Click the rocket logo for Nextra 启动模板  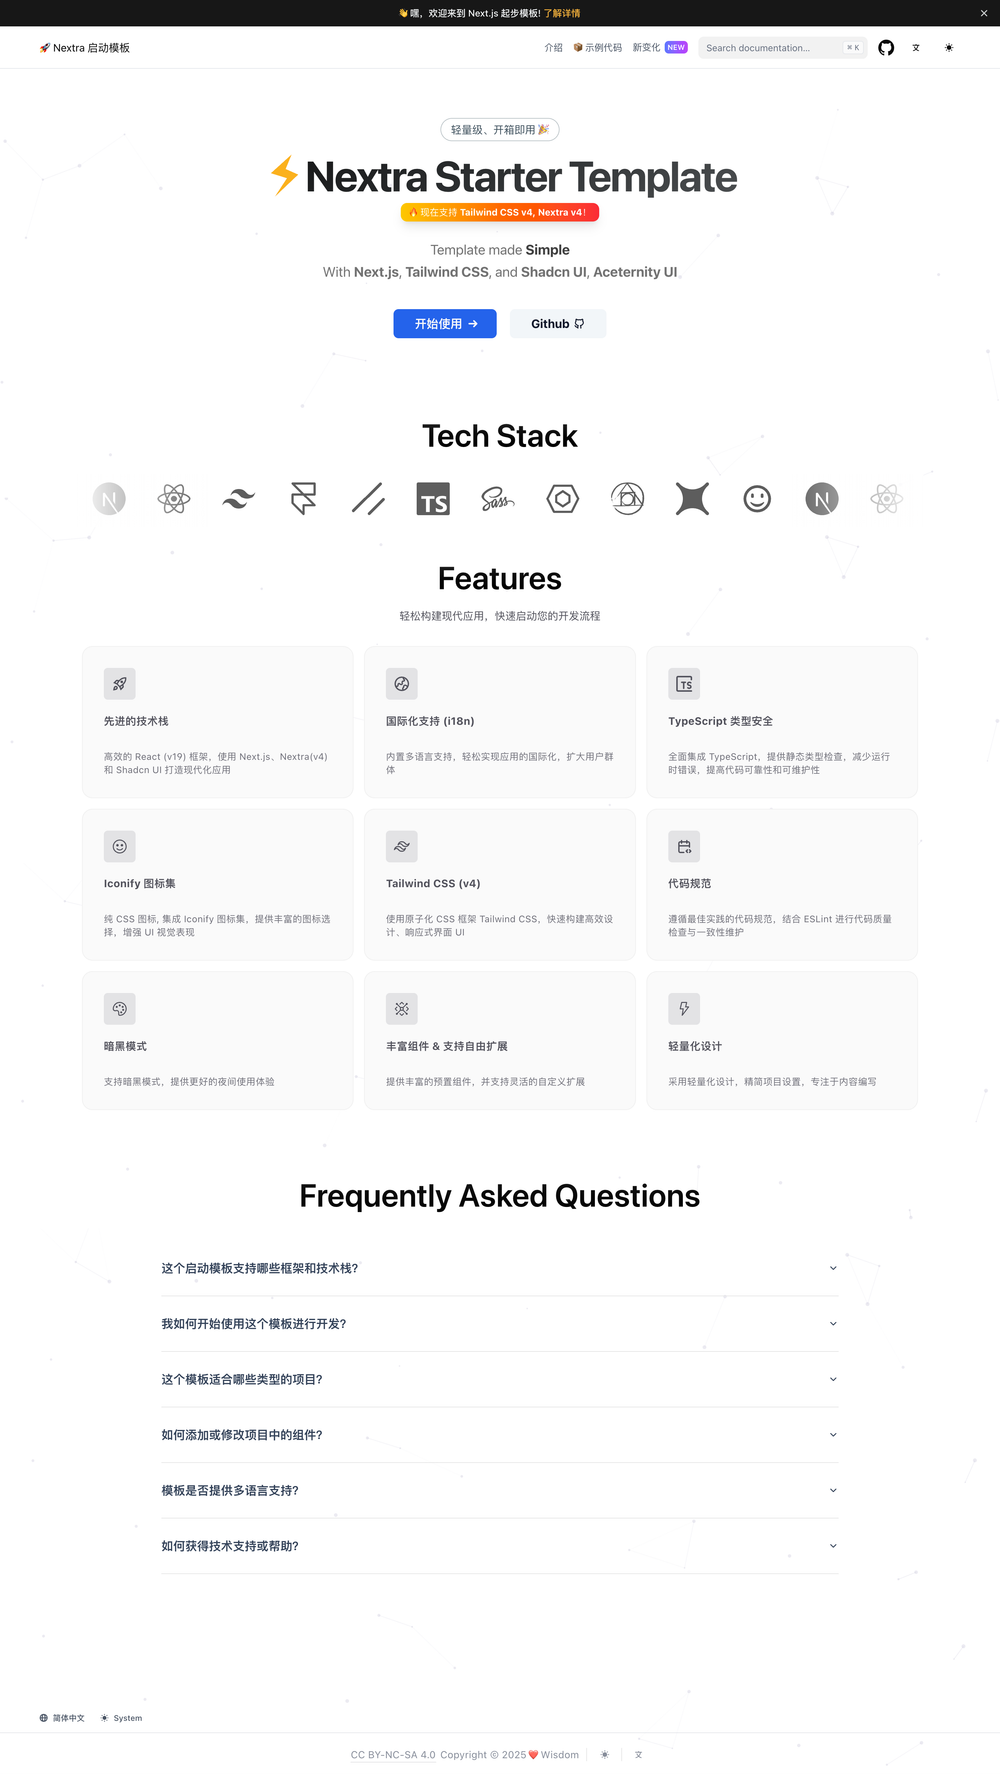[x=43, y=47]
